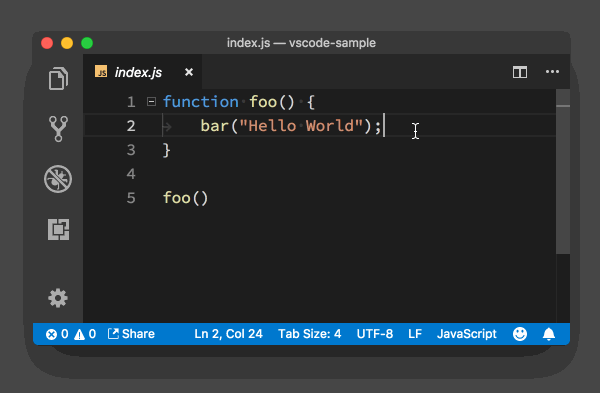This screenshot has height=393, width=600.
Task: Open the Debug view
Action: pyautogui.click(x=58, y=179)
